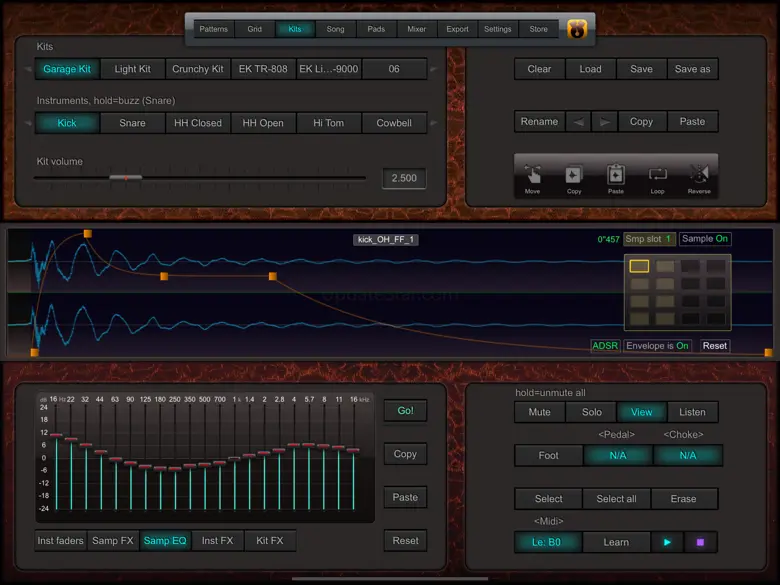Toggle Envelope is On switch
This screenshot has height=585, width=780.
click(657, 346)
